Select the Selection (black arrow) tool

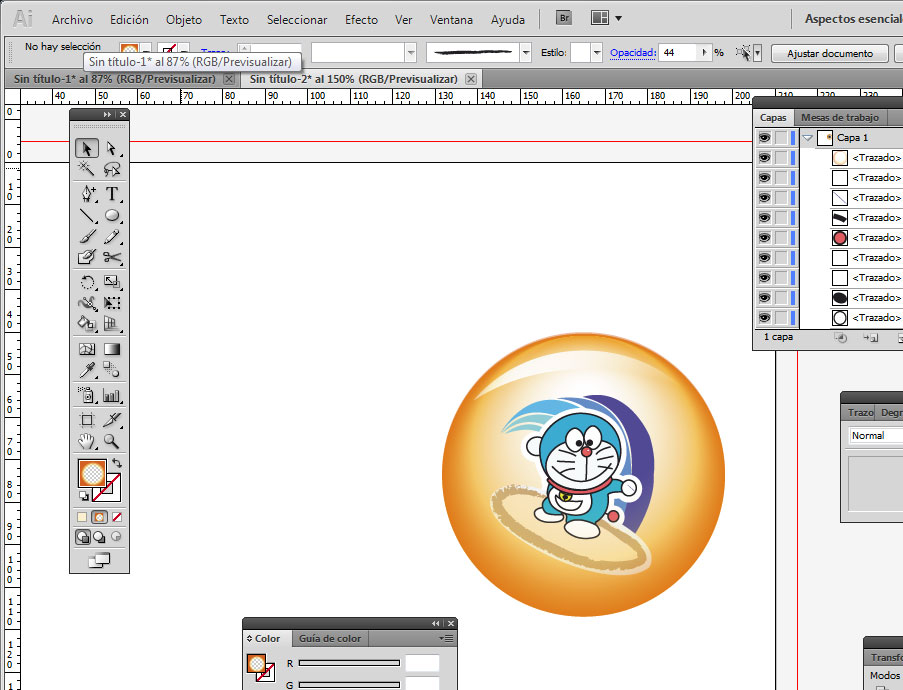(x=87, y=149)
